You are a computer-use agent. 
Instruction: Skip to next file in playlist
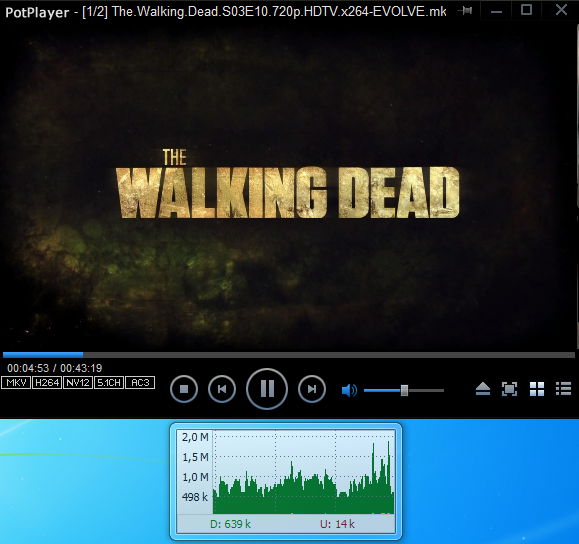point(312,389)
